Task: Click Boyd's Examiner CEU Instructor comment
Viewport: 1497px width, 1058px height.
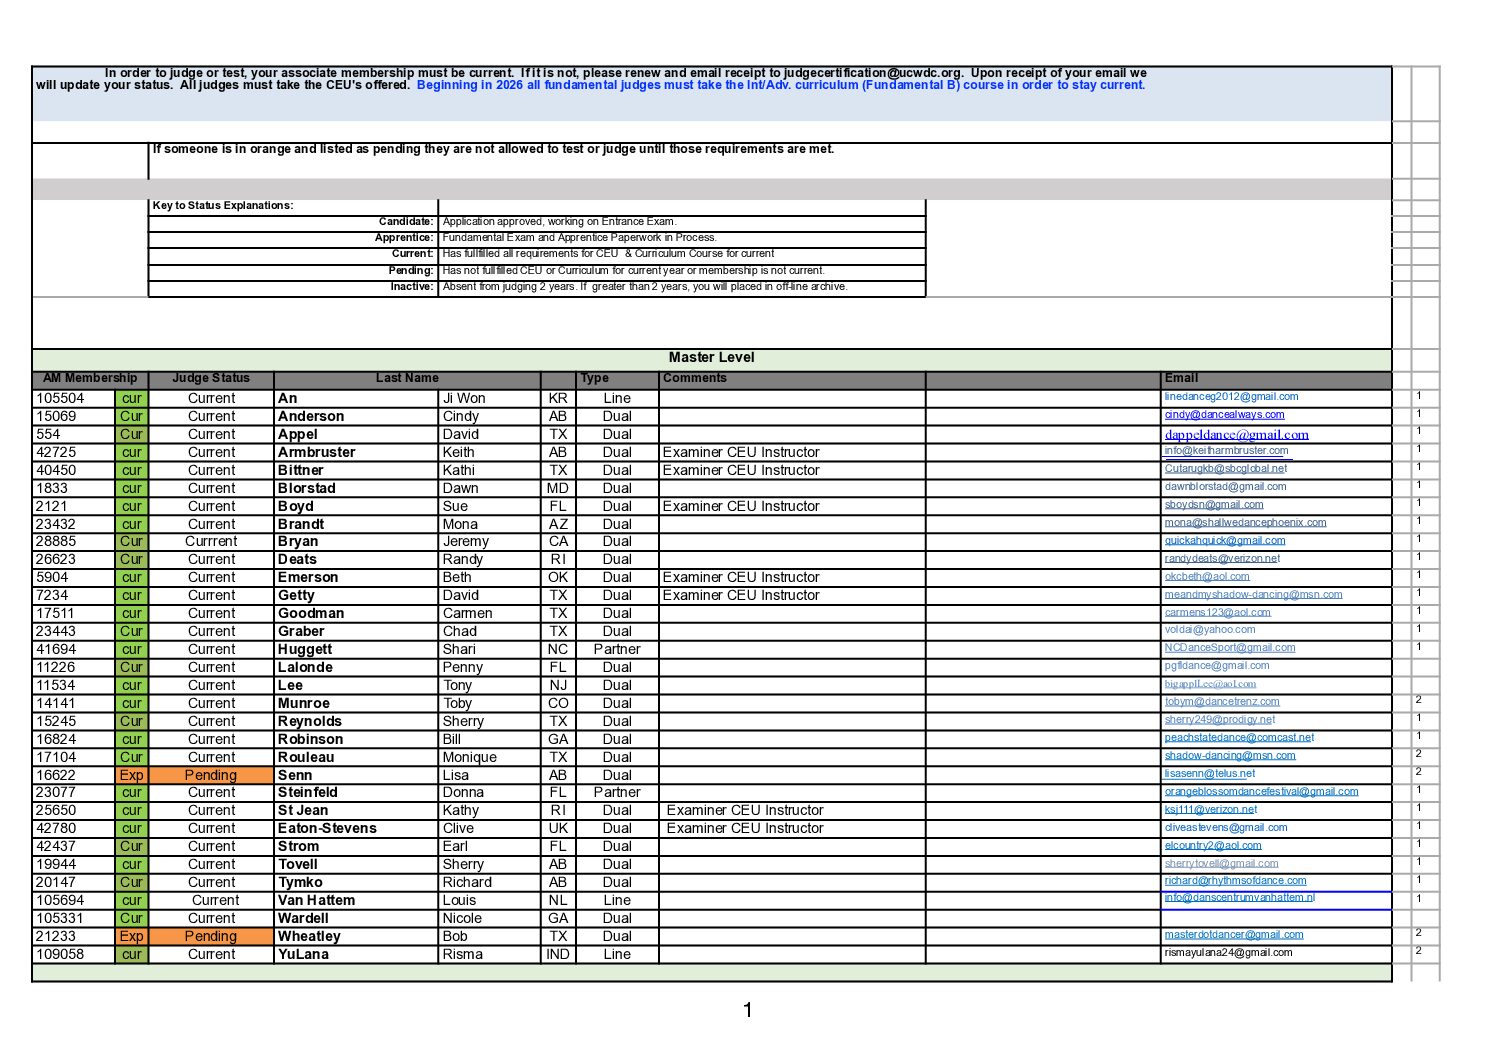Action: pyautogui.click(x=740, y=507)
